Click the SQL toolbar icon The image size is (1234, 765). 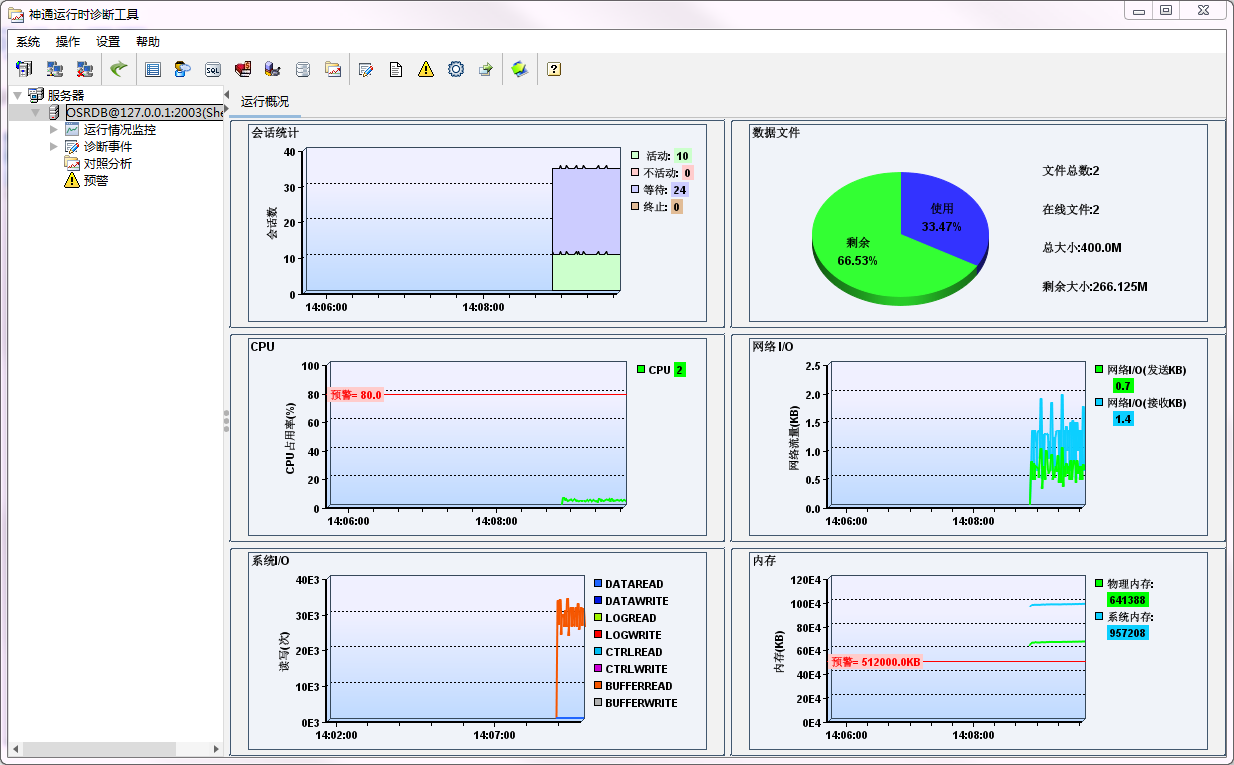pos(213,69)
